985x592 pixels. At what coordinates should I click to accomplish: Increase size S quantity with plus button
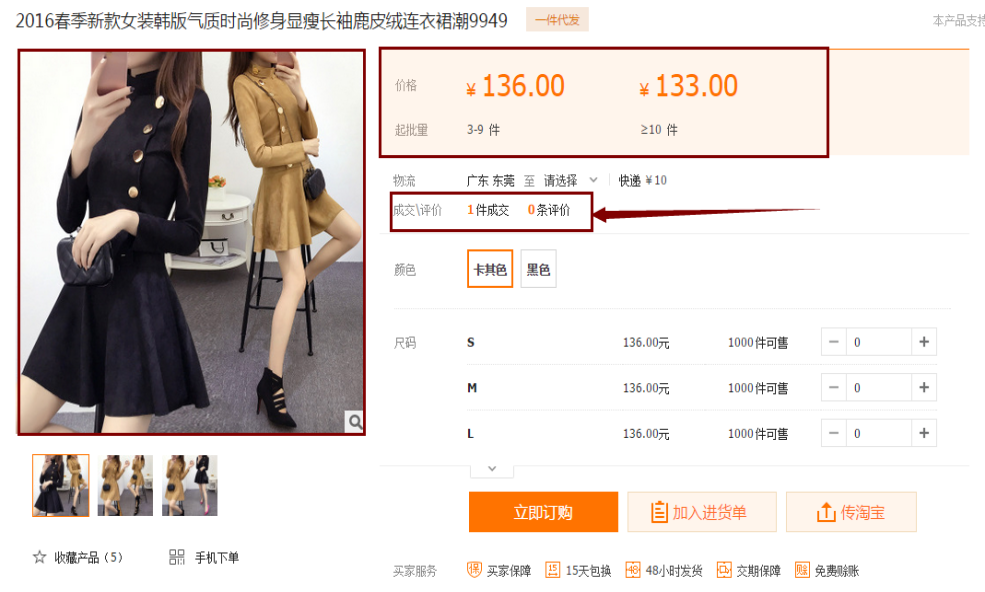point(924,342)
